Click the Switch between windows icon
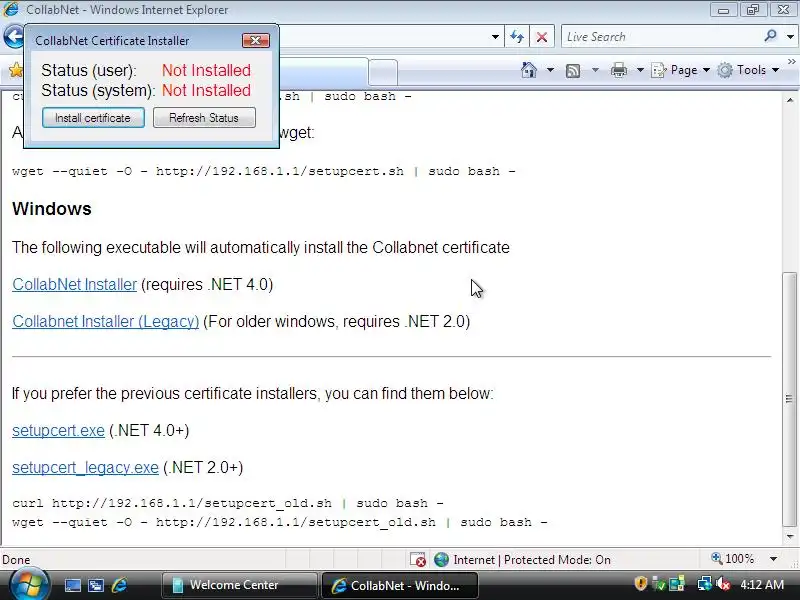 (95, 585)
